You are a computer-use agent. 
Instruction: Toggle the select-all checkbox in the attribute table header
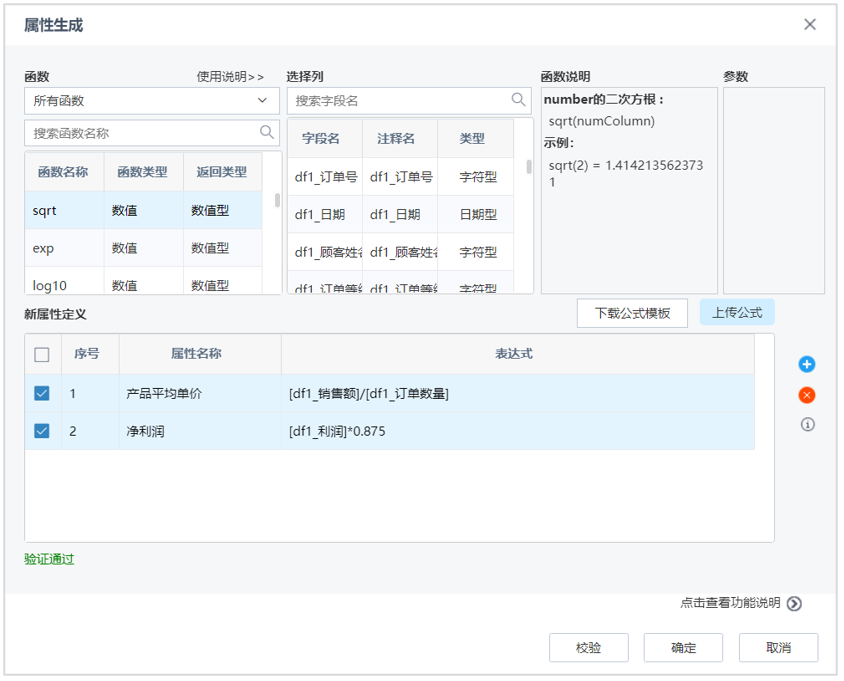41,355
